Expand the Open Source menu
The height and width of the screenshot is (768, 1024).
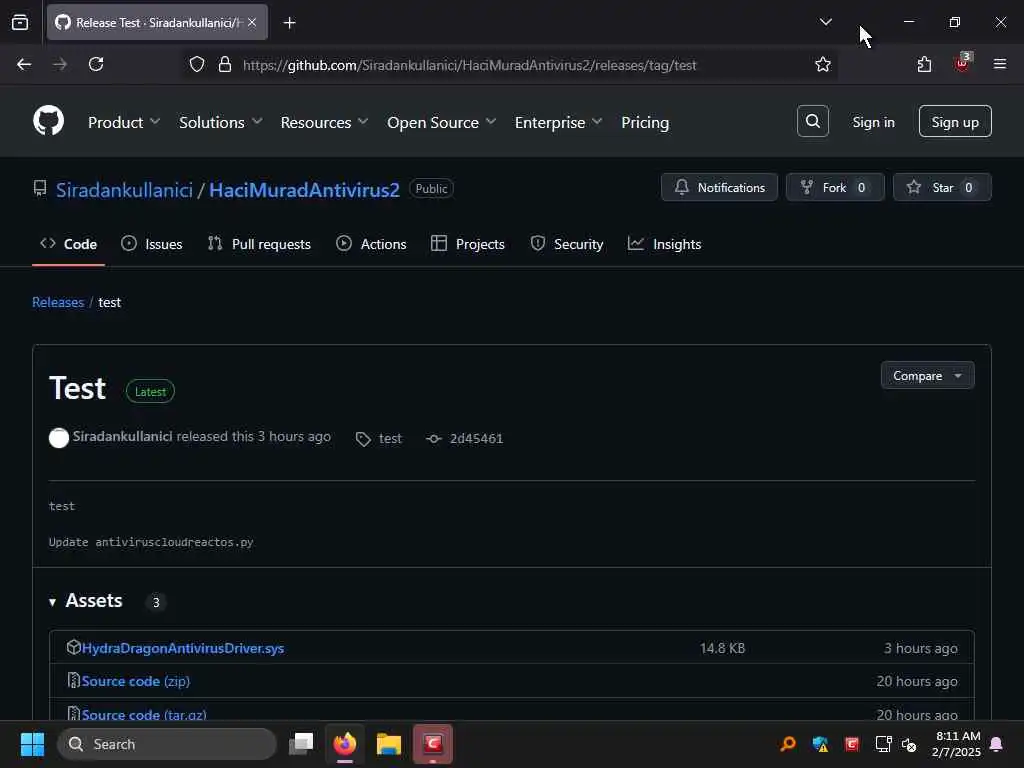click(x=441, y=122)
